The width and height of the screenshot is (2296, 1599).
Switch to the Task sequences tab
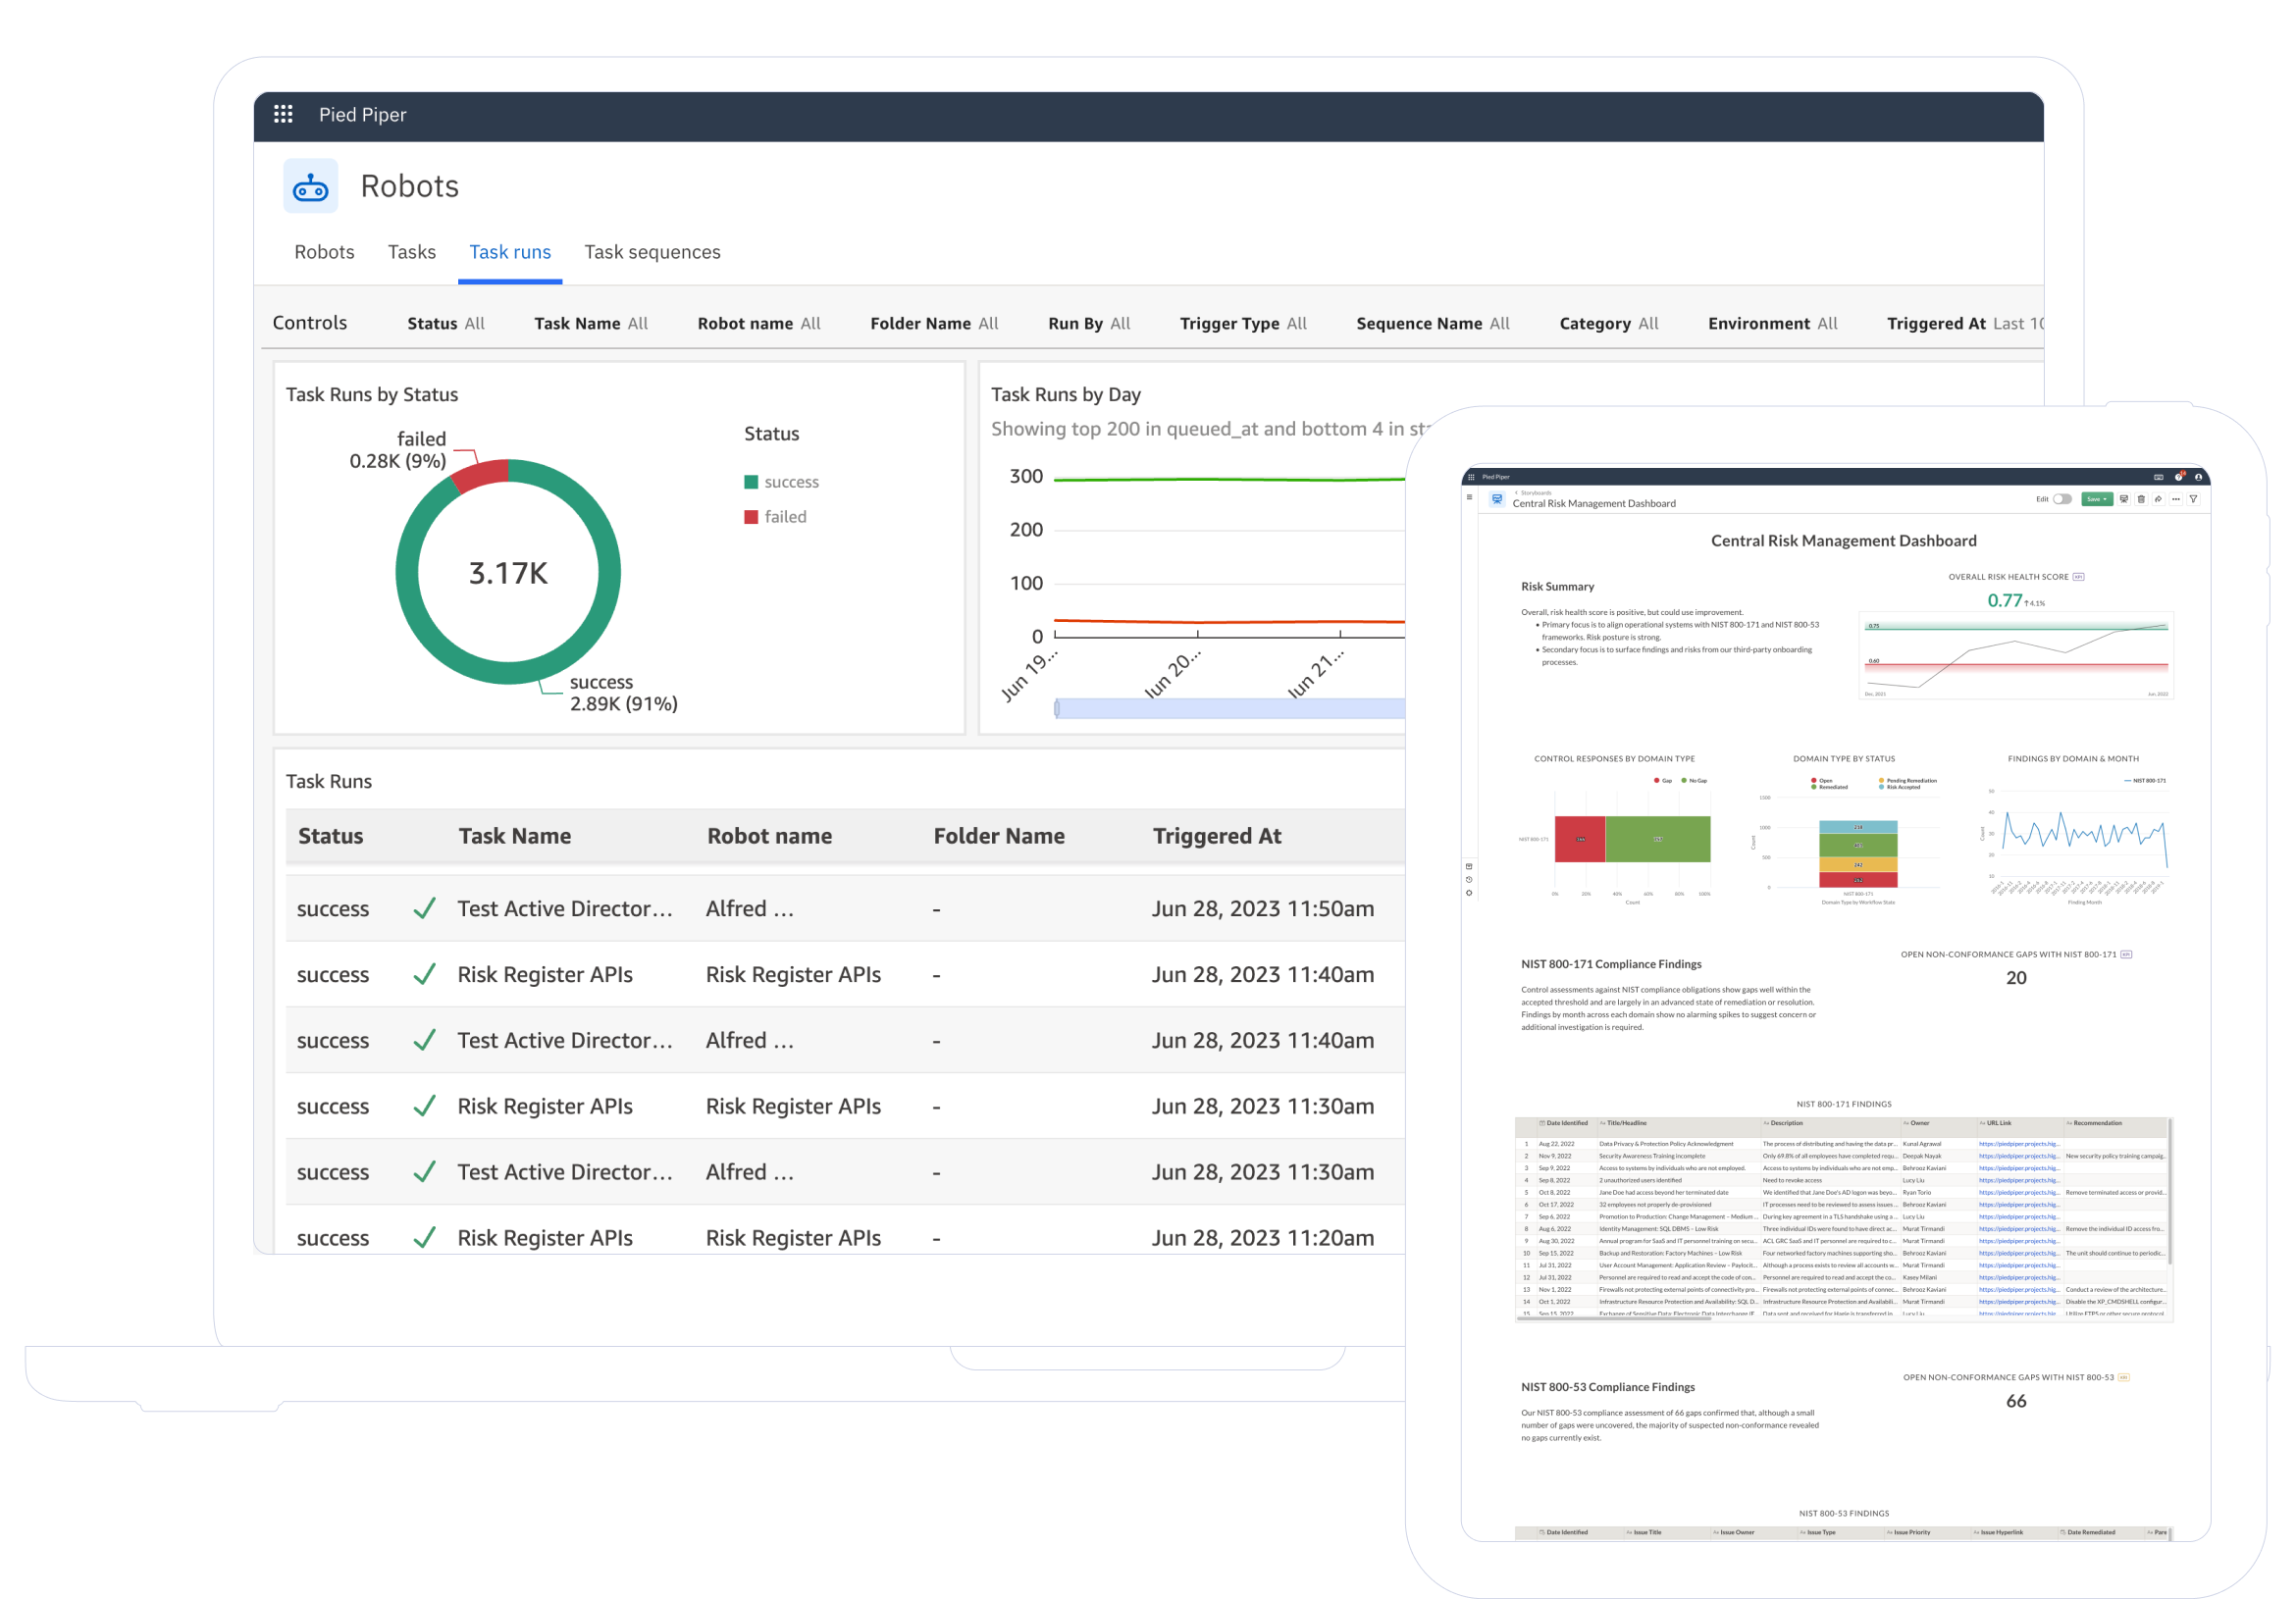tap(652, 252)
